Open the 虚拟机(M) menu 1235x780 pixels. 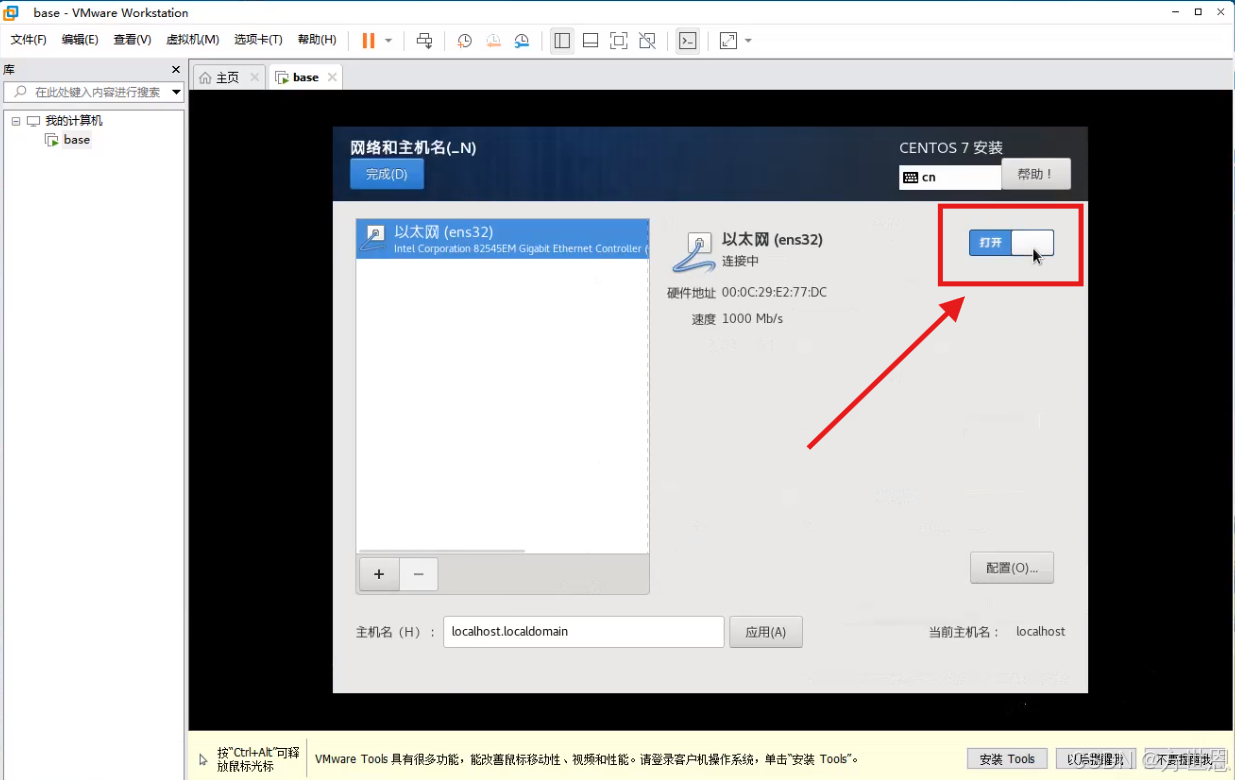192,40
